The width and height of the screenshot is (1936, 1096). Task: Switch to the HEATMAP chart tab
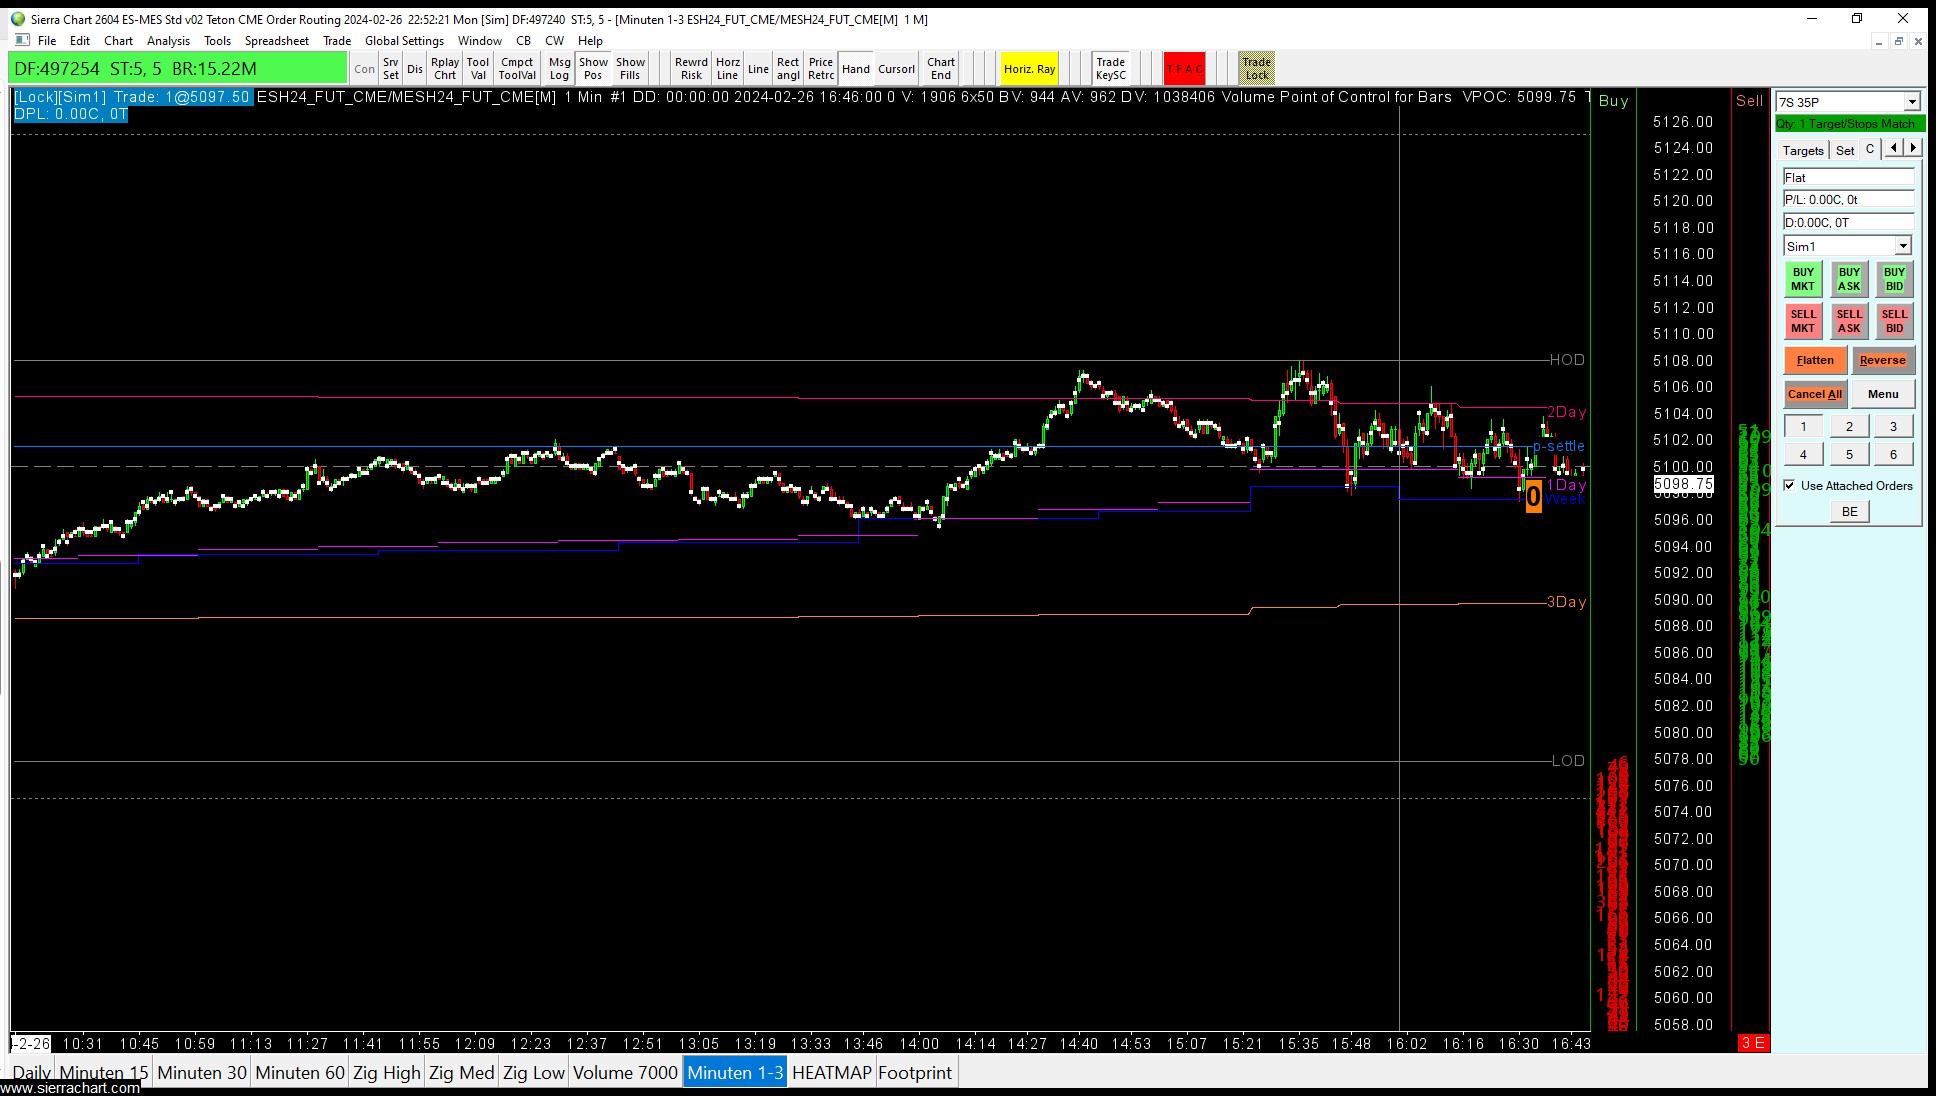[831, 1073]
